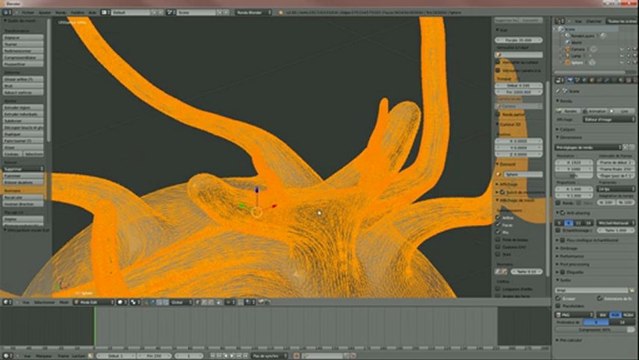Click the jump to end playback button
Screen dimensions: 639x360
[x=246, y=356]
